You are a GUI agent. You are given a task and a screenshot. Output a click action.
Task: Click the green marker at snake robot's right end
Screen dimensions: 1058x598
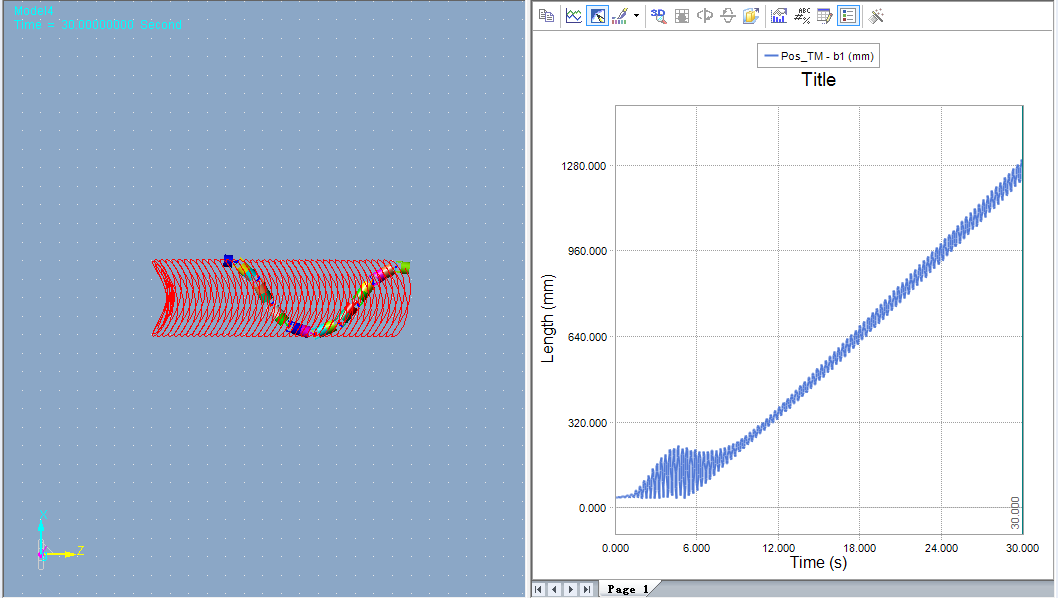click(x=403, y=267)
